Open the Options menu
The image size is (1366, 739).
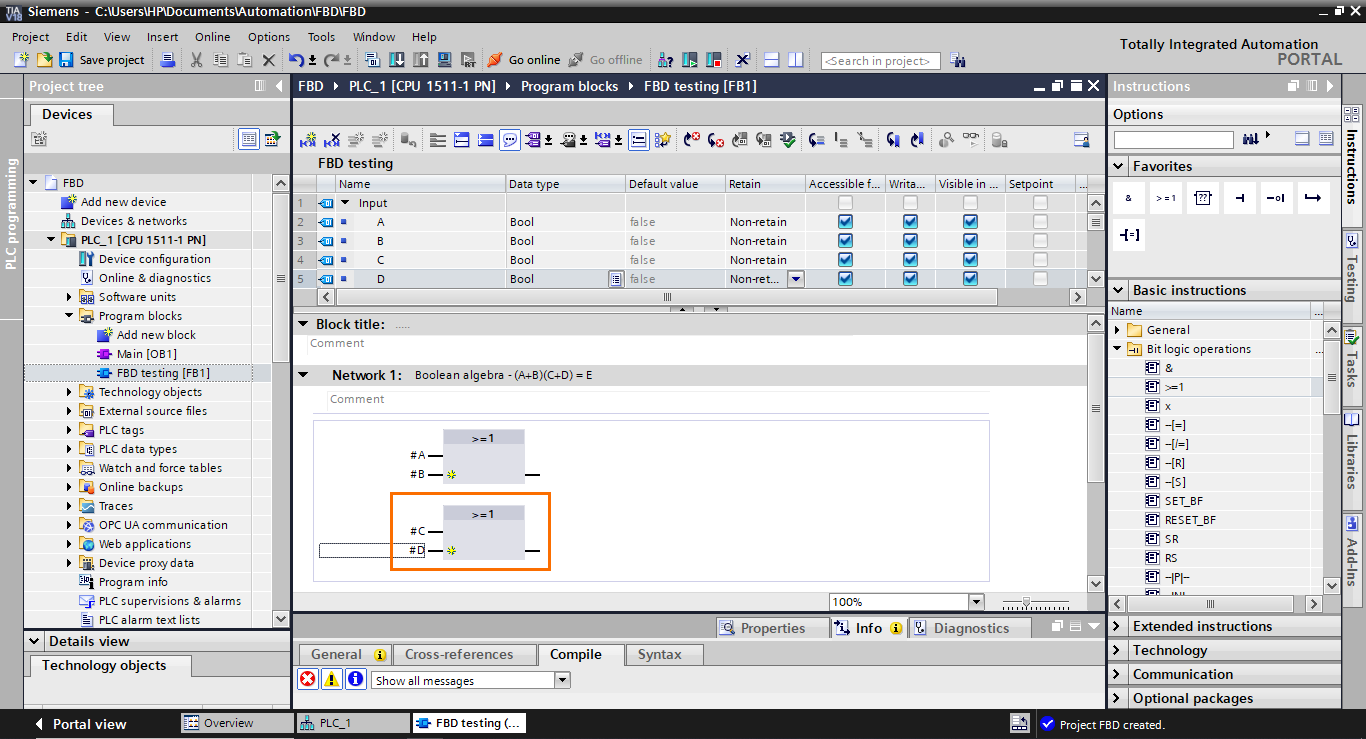268,37
